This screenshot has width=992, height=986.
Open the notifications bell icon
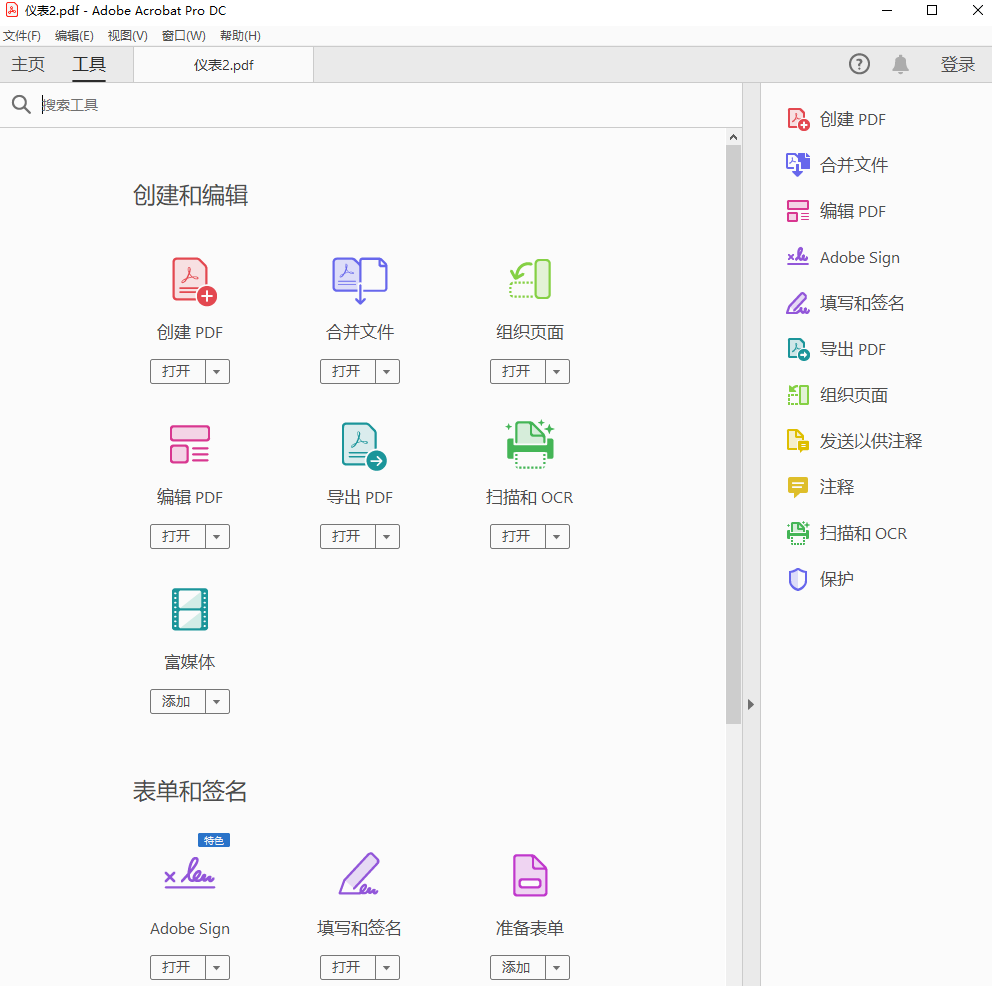click(900, 64)
